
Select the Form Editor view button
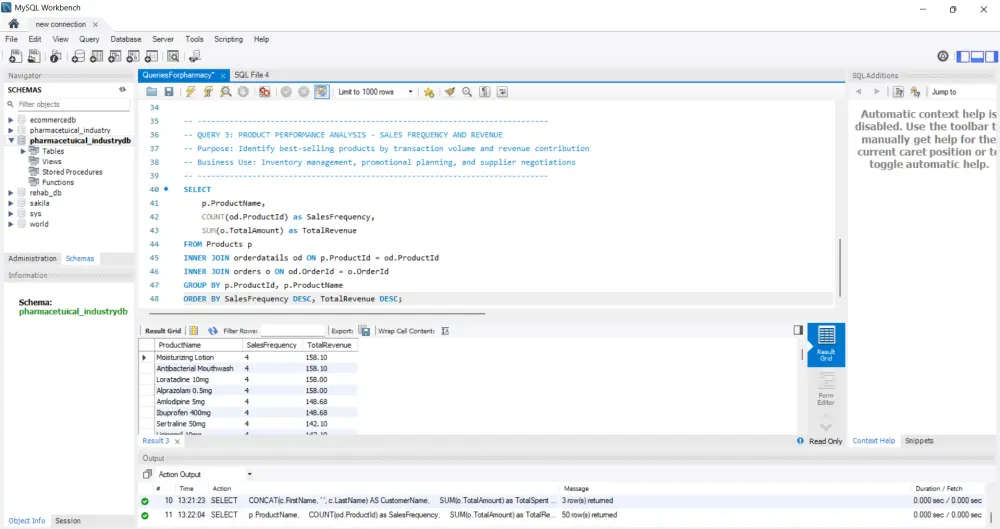tap(826, 390)
